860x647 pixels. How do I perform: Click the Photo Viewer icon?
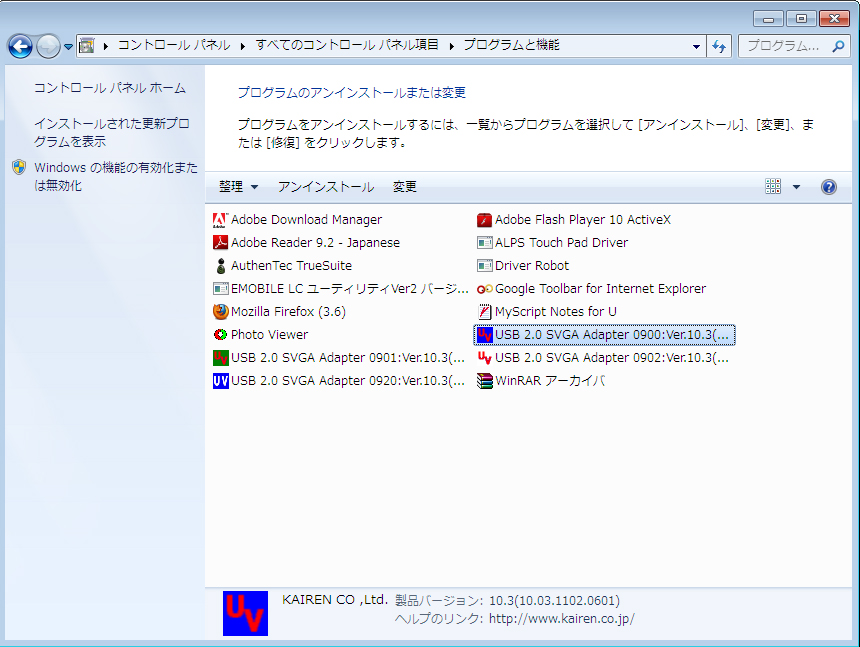[x=220, y=334]
